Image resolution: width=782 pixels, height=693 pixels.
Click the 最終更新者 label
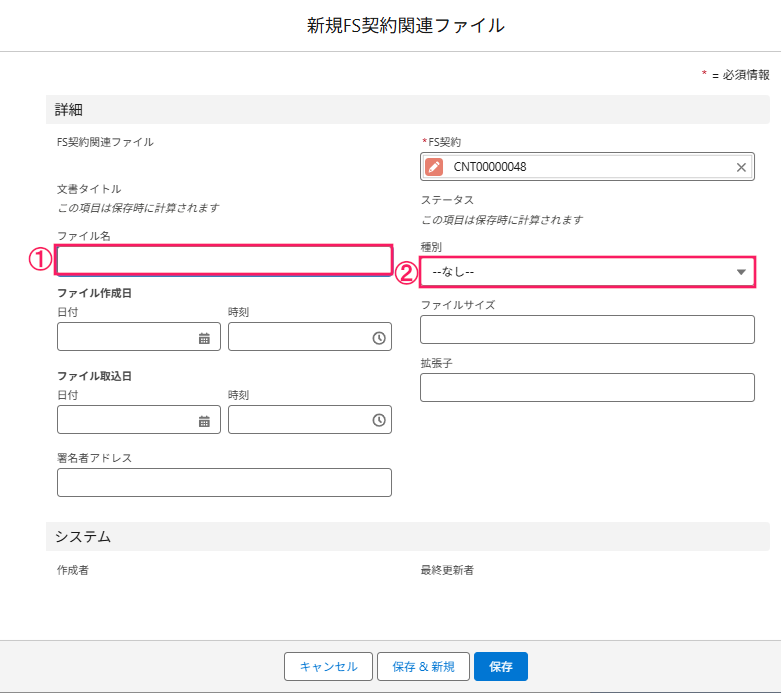[447, 570]
